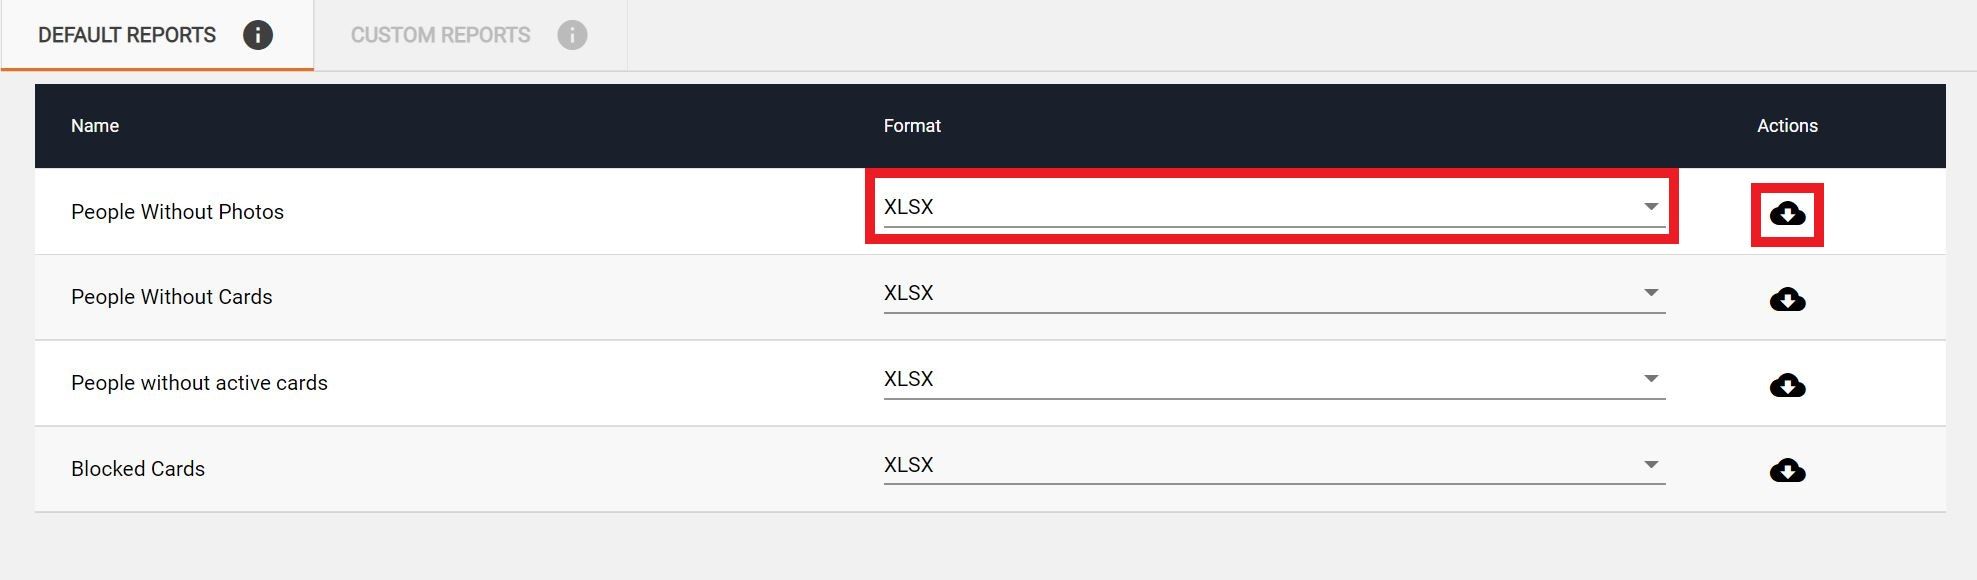Open format dropdown for People Without Cards
This screenshot has width=1977, height=580.
tap(1274, 293)
